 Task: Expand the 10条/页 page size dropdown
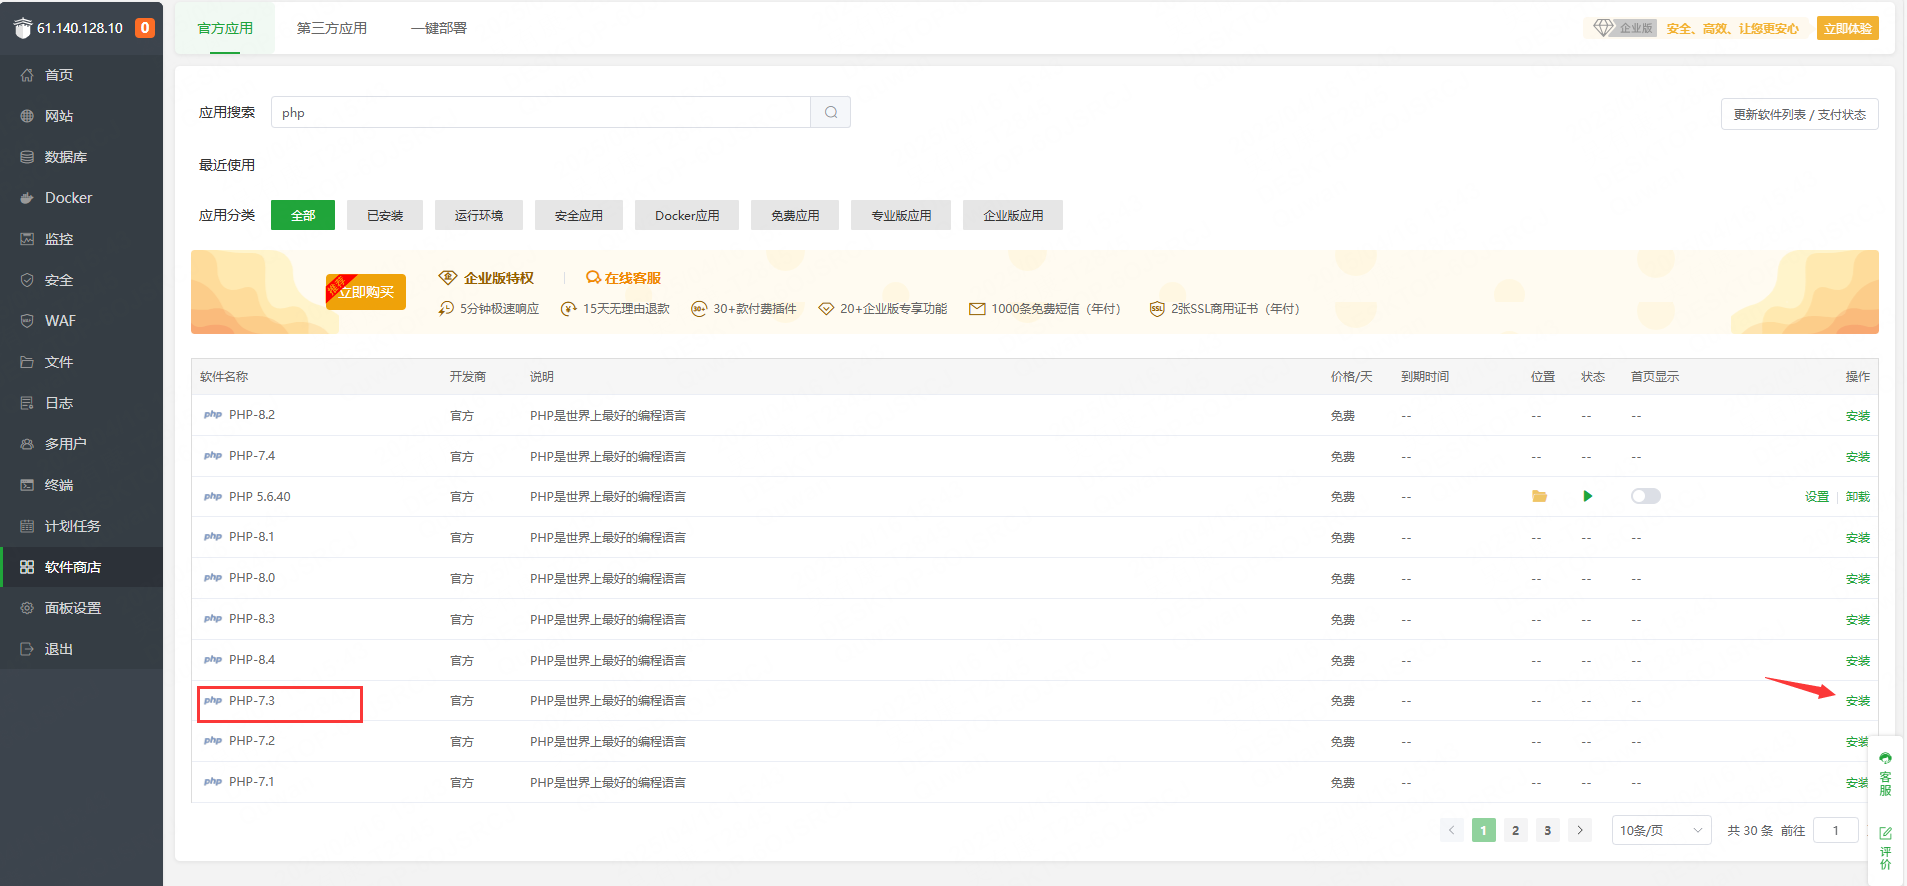pyautogui.click(x=1661, y=830)
